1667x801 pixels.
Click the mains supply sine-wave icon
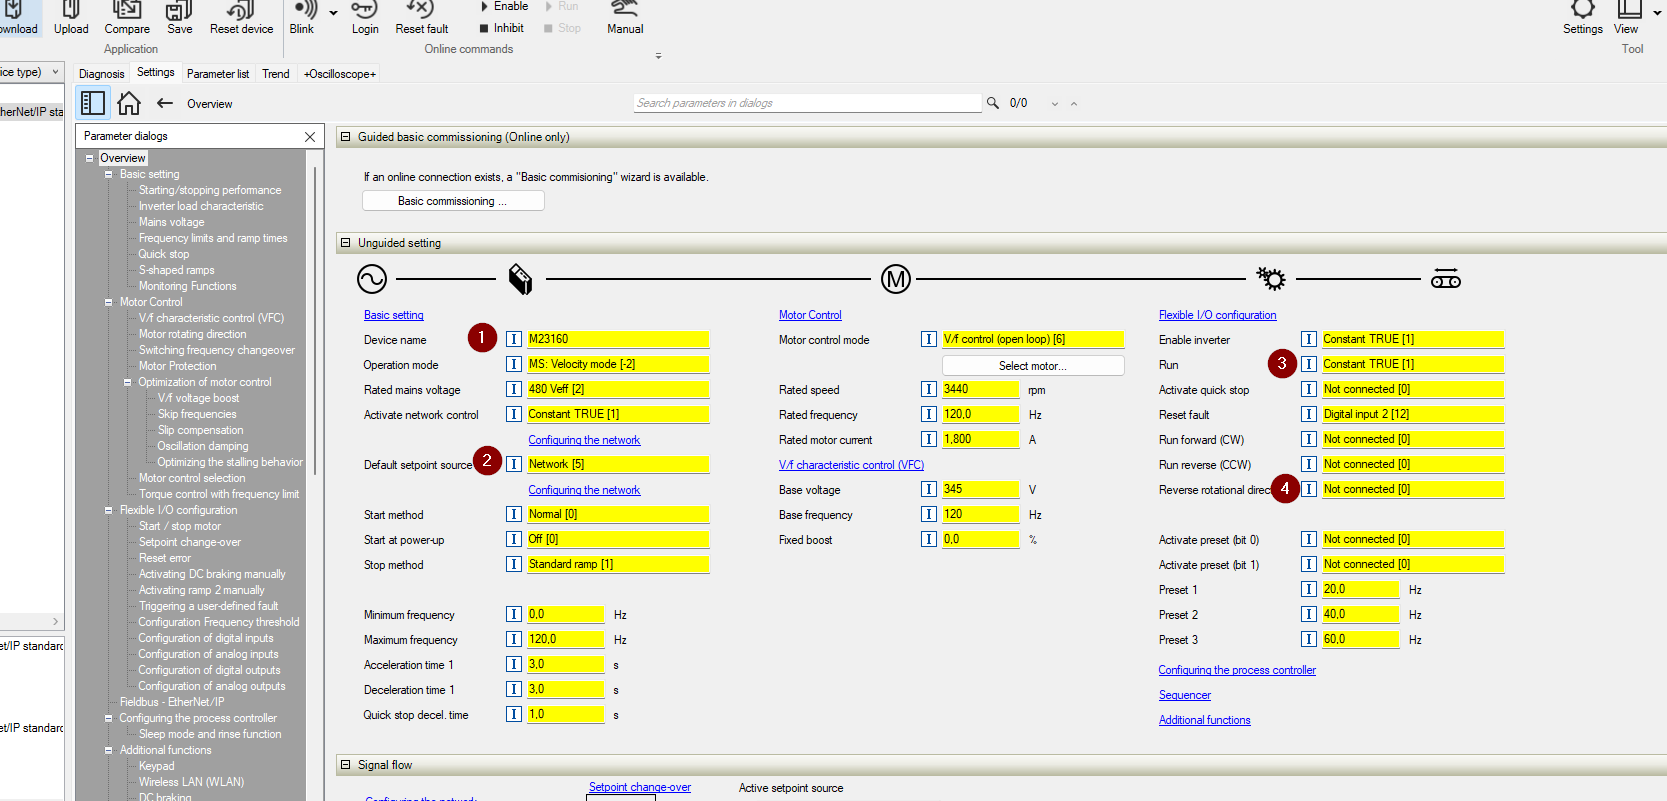coord(372,279)
